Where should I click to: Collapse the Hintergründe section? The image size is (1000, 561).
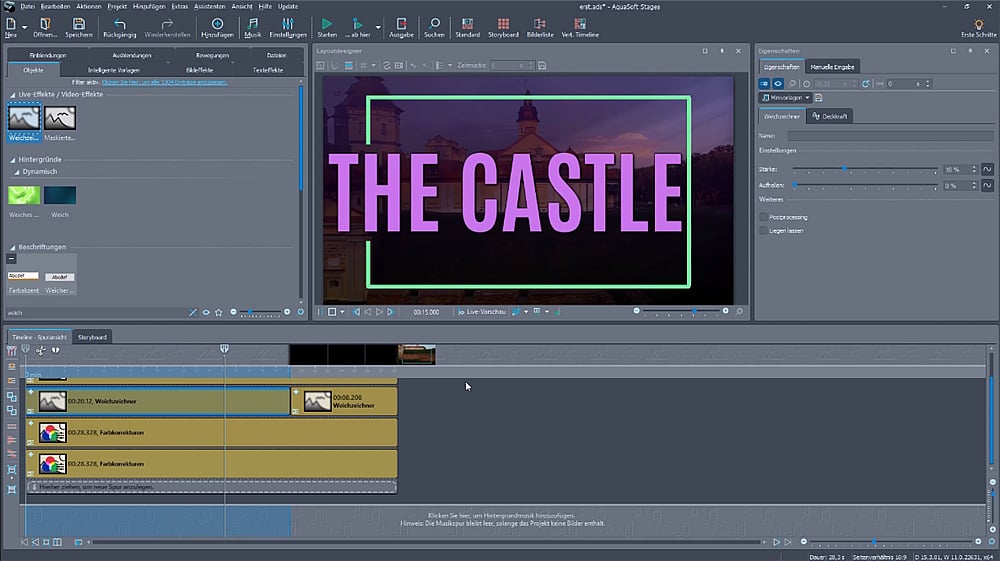pos(13,160)
